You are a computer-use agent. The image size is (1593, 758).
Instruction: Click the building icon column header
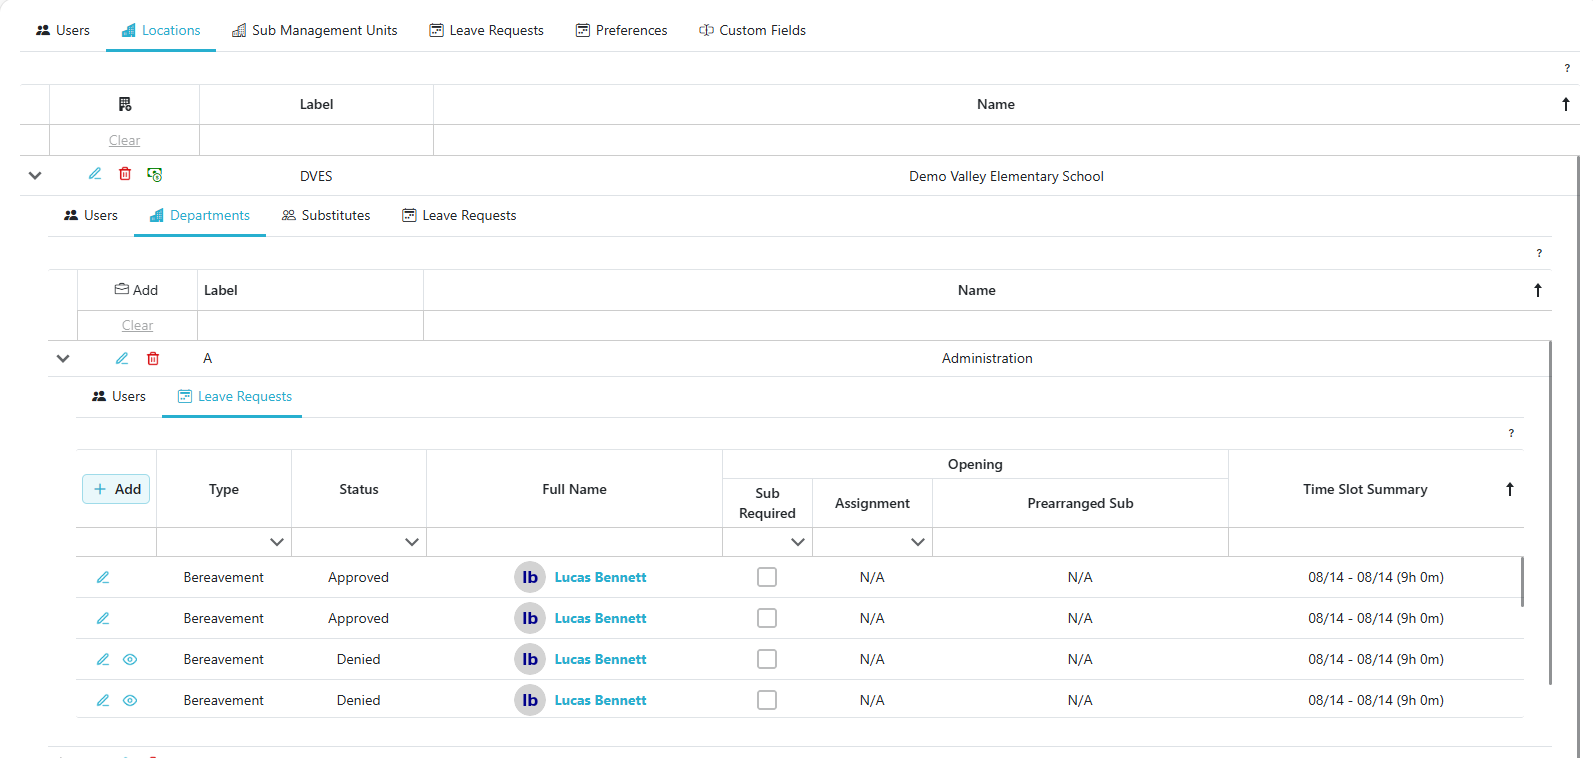pos(125,104)
